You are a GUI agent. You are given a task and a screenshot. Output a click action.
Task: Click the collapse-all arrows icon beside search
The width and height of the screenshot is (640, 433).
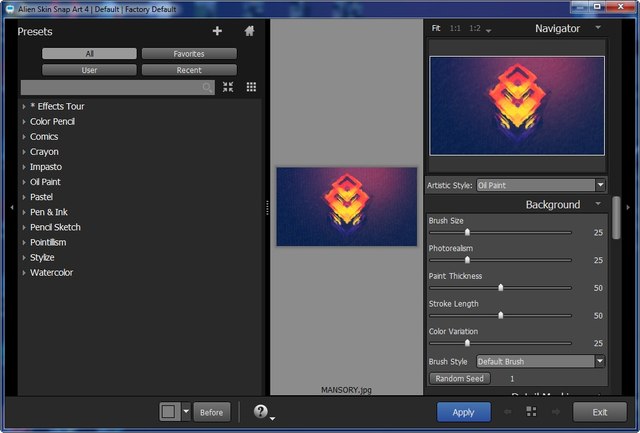coord(228,88)
